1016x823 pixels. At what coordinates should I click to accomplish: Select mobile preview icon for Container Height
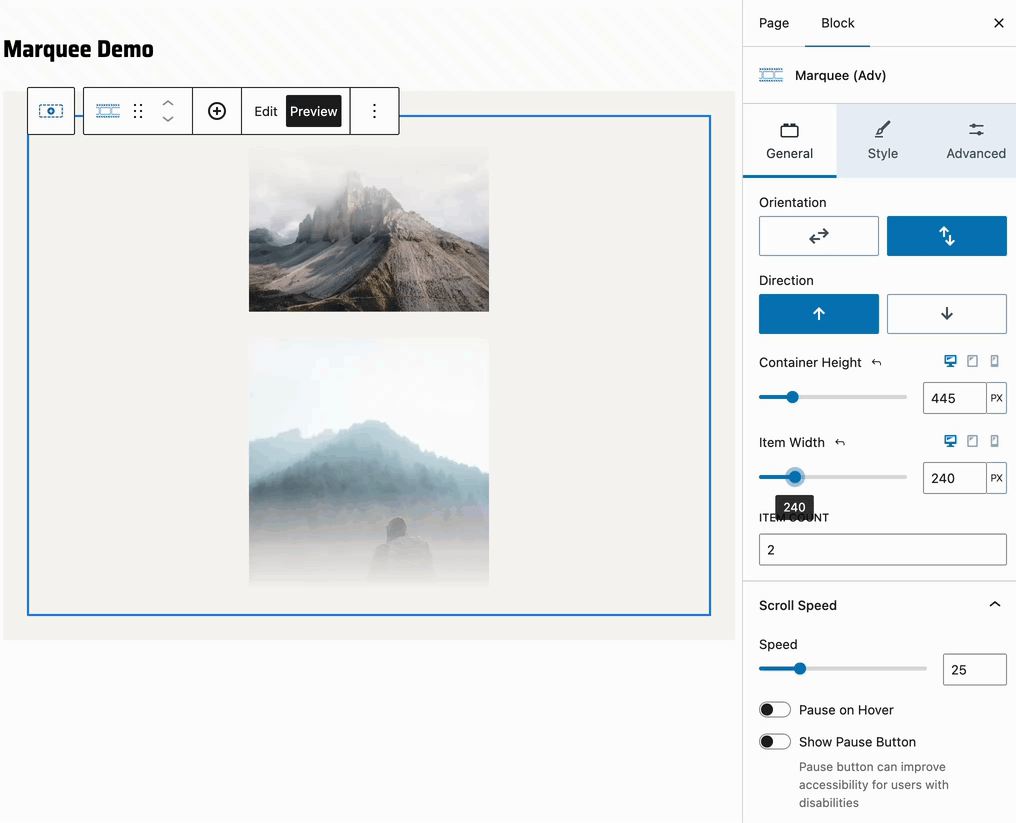(x=995, y=361)
